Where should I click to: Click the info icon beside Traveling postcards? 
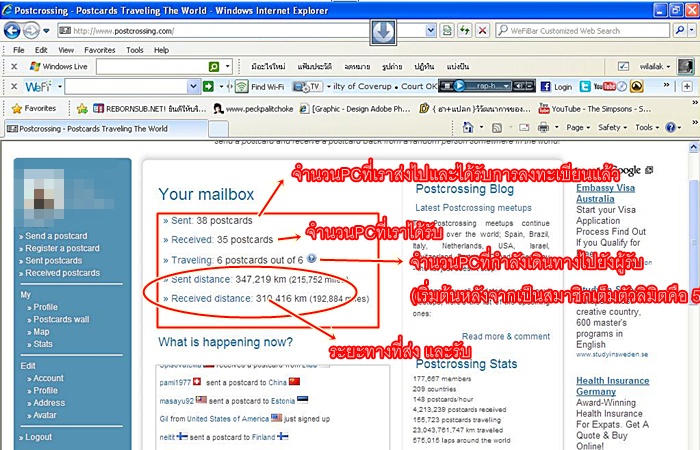click(312, 258)
